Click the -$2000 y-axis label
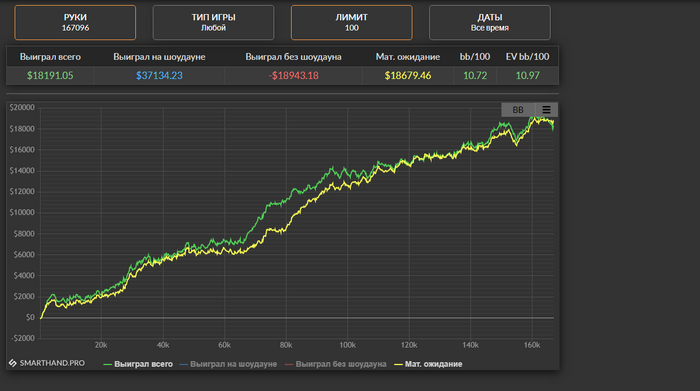 23,338
